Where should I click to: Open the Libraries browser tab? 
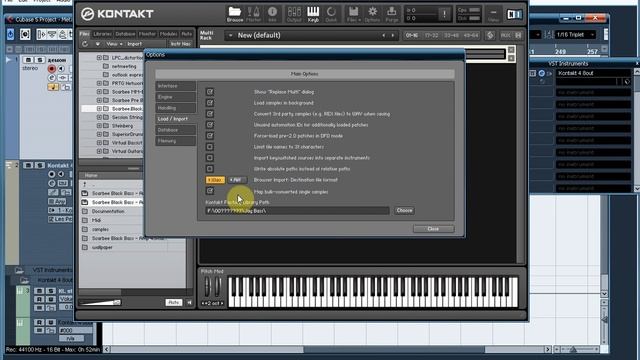[x=102, y=34]
